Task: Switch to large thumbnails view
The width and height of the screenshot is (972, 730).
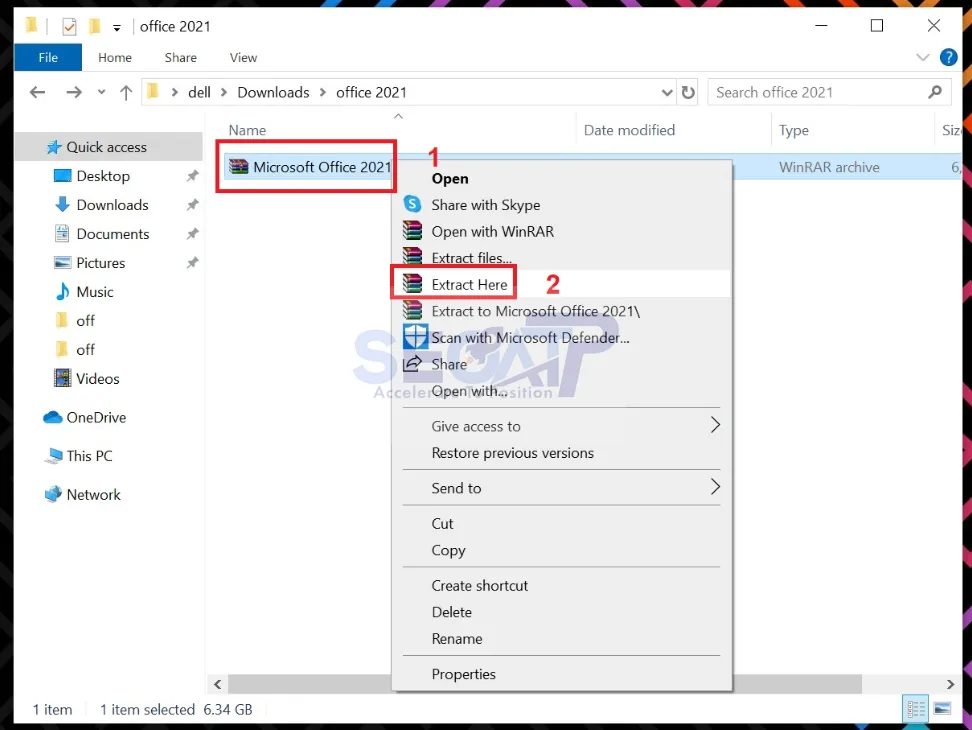Action: 942,709
